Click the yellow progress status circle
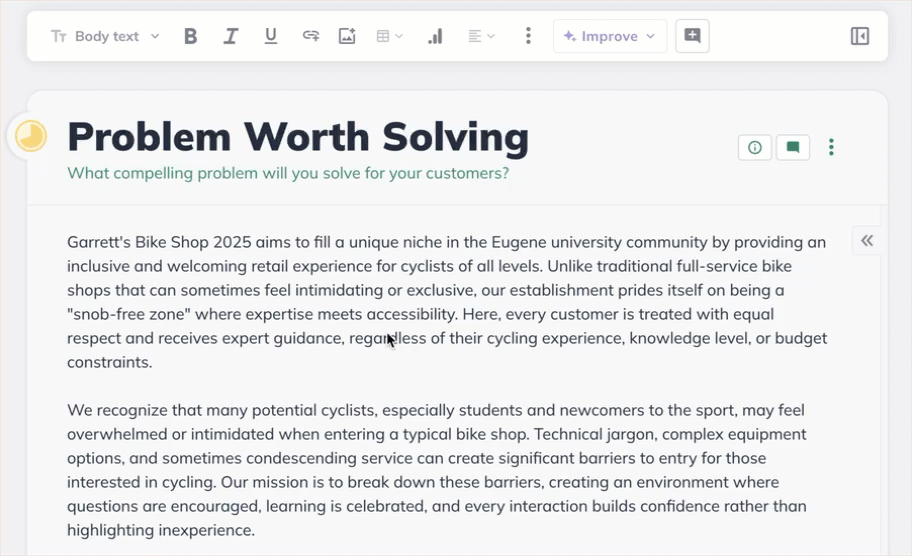The width and height of the screenshot is (912, 556). (30, 136)
